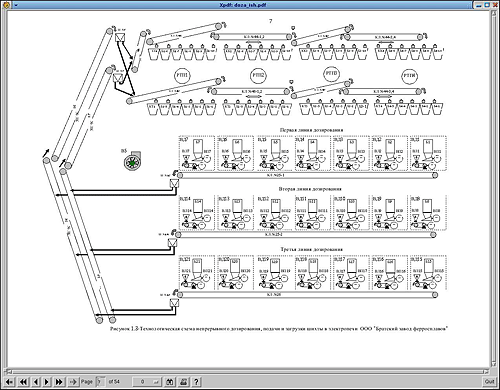This screenshot has width=500, height=390.
Task: Click the vertical scrollbar down arrow
Action: tap(494, 364)
